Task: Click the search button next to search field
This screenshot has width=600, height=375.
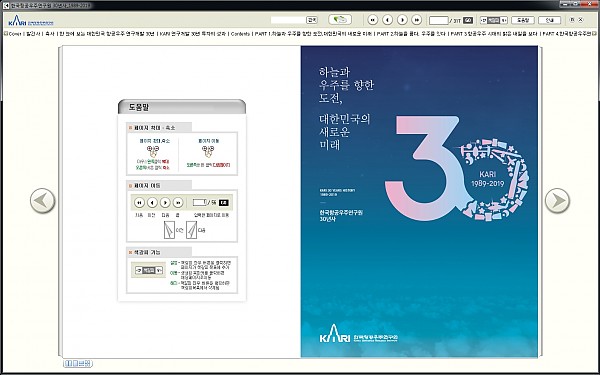Action: pyautogui.click(x=312, y=20)
